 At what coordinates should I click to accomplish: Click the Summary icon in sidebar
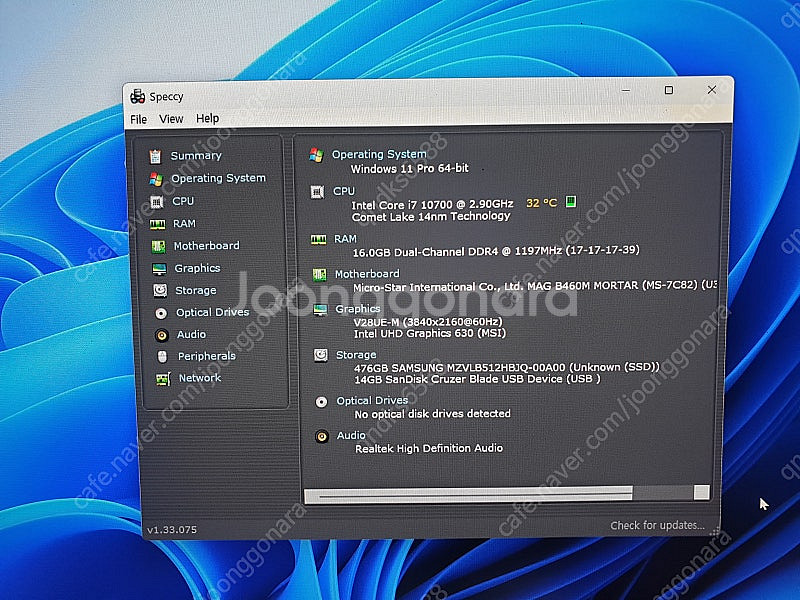(x=155, y=156)
